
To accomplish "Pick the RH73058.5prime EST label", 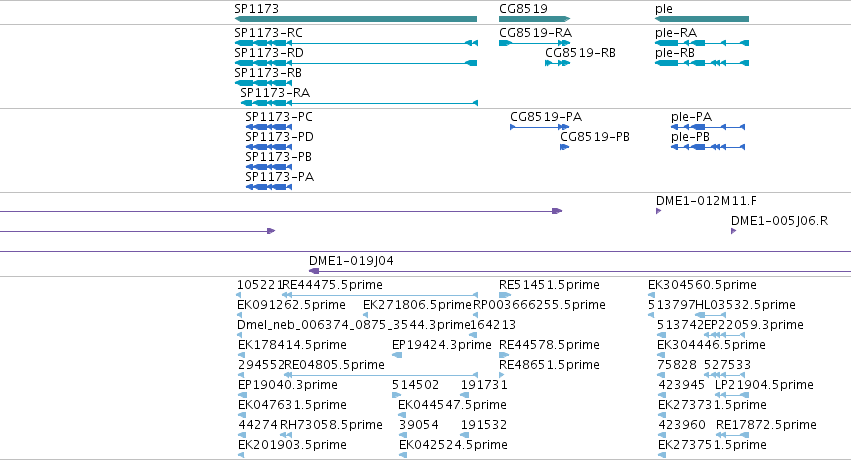I will point(332,425).
